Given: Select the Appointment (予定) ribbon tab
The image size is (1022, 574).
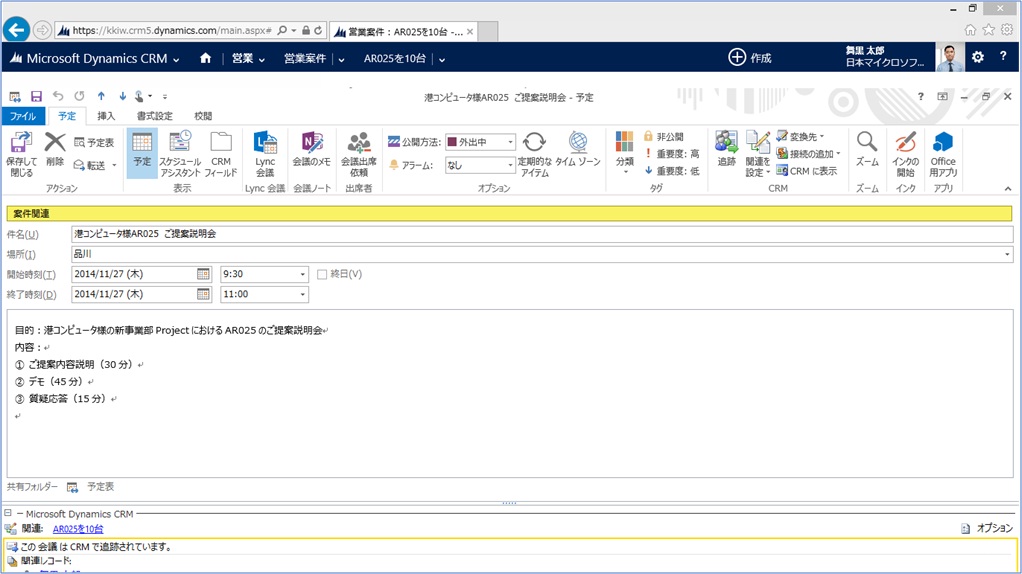Looking at the screenshot, I should (66, 116).
